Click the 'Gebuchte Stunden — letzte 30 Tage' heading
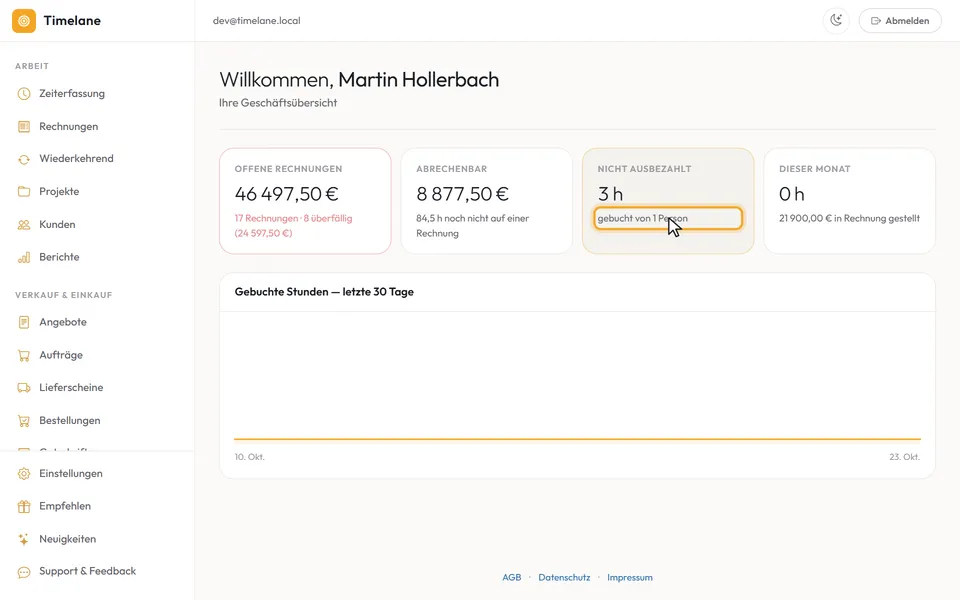This screenshot has width=960, height=600. pos(324,292)
